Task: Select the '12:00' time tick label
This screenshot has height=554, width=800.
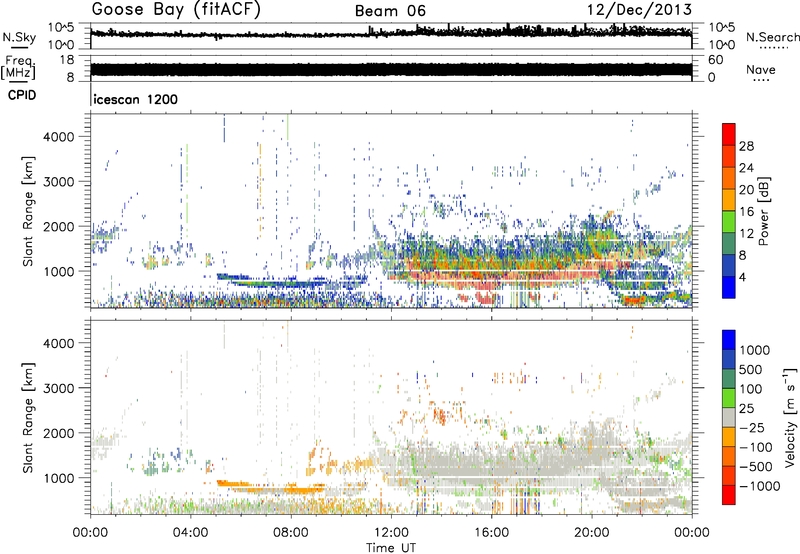Action: [x=391, y=533]
